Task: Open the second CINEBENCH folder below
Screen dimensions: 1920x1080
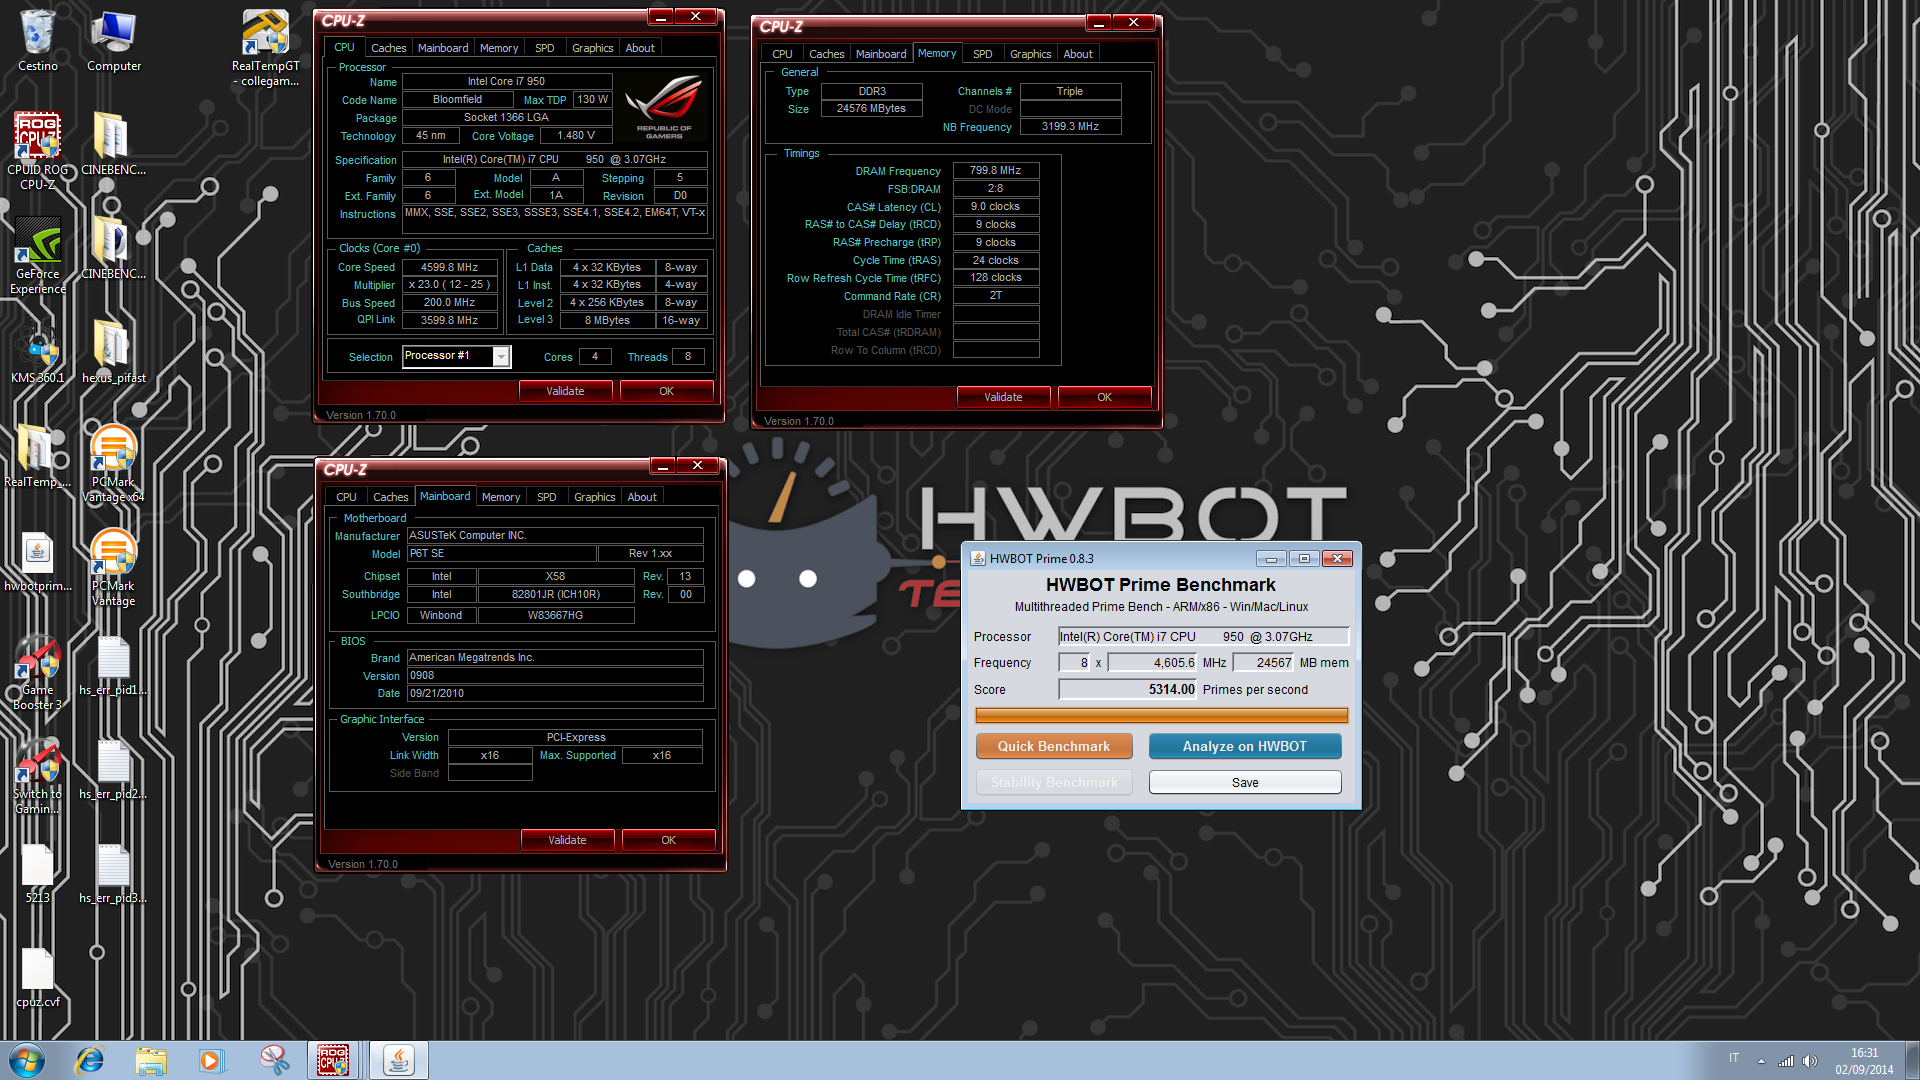Action: (x=113, y=248)
